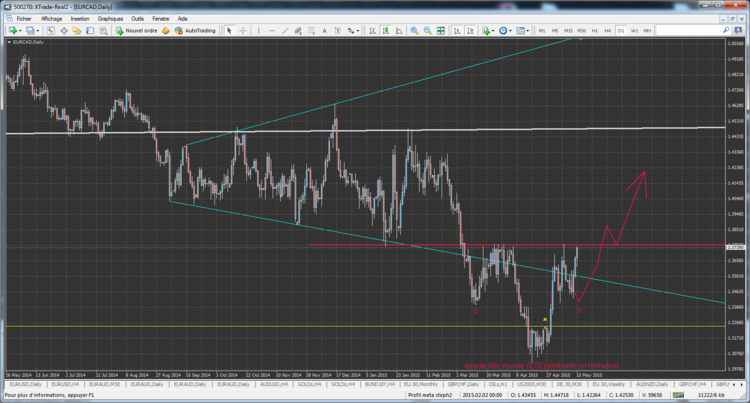The image size is (750, 403).
Task: Expand the new chart dropdown arrow
Action: click(23, 31)
